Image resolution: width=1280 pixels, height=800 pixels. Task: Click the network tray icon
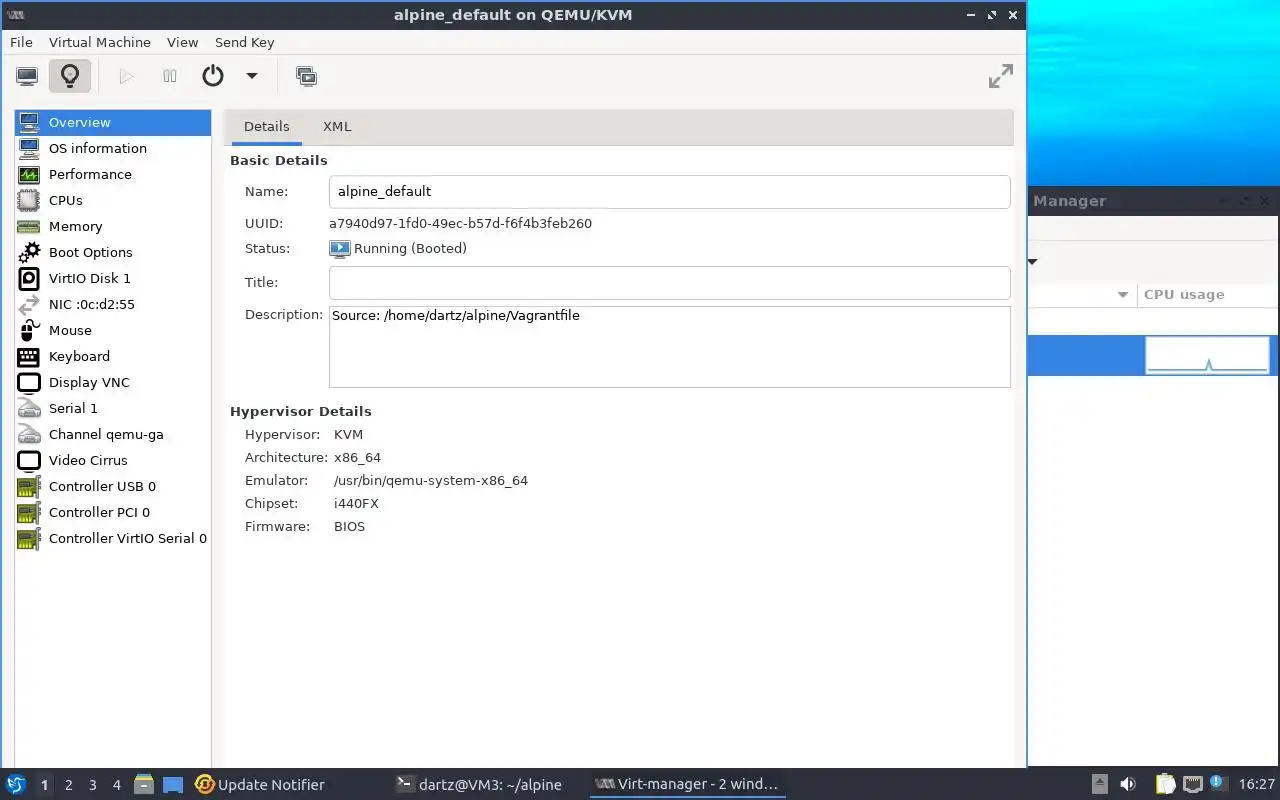(1192, 784)
